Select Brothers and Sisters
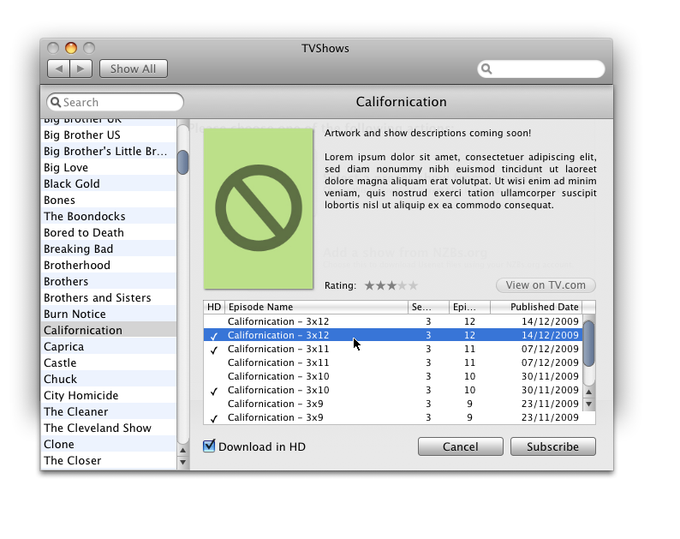The height and width of the screenshot is (539, 680). tap(109, 297)
